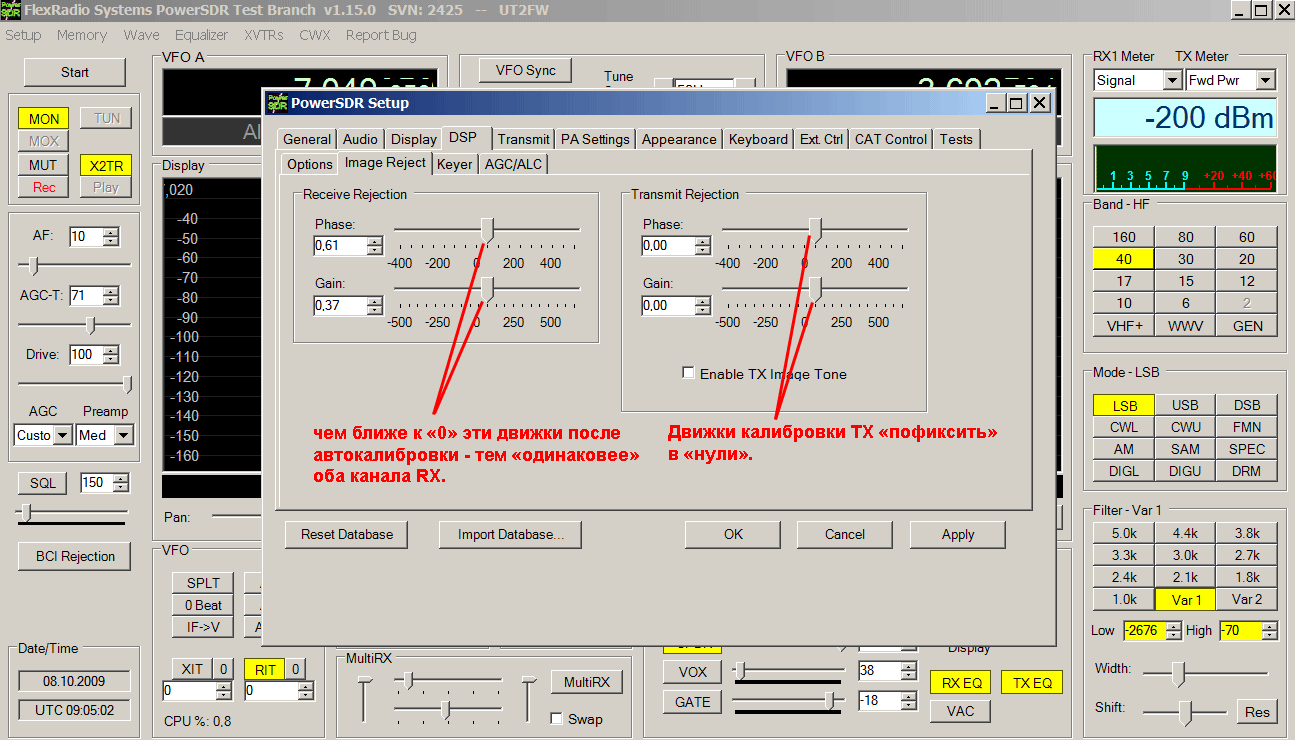Check the MultiRX Swap checkbox
Image resolution: width=1295 pixels, height=740 pixels.
click(557, 719)
